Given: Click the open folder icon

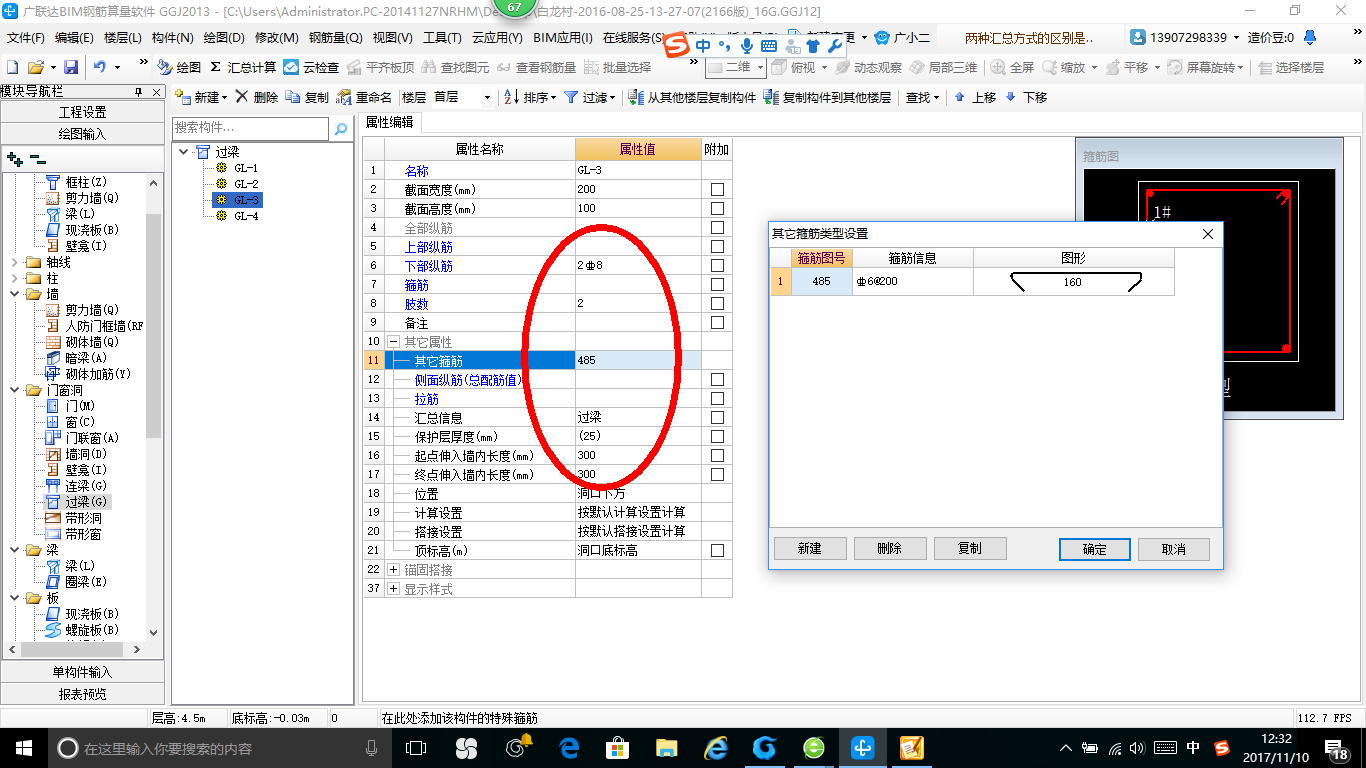Looking at the screenshot, I should click(36, 67).
